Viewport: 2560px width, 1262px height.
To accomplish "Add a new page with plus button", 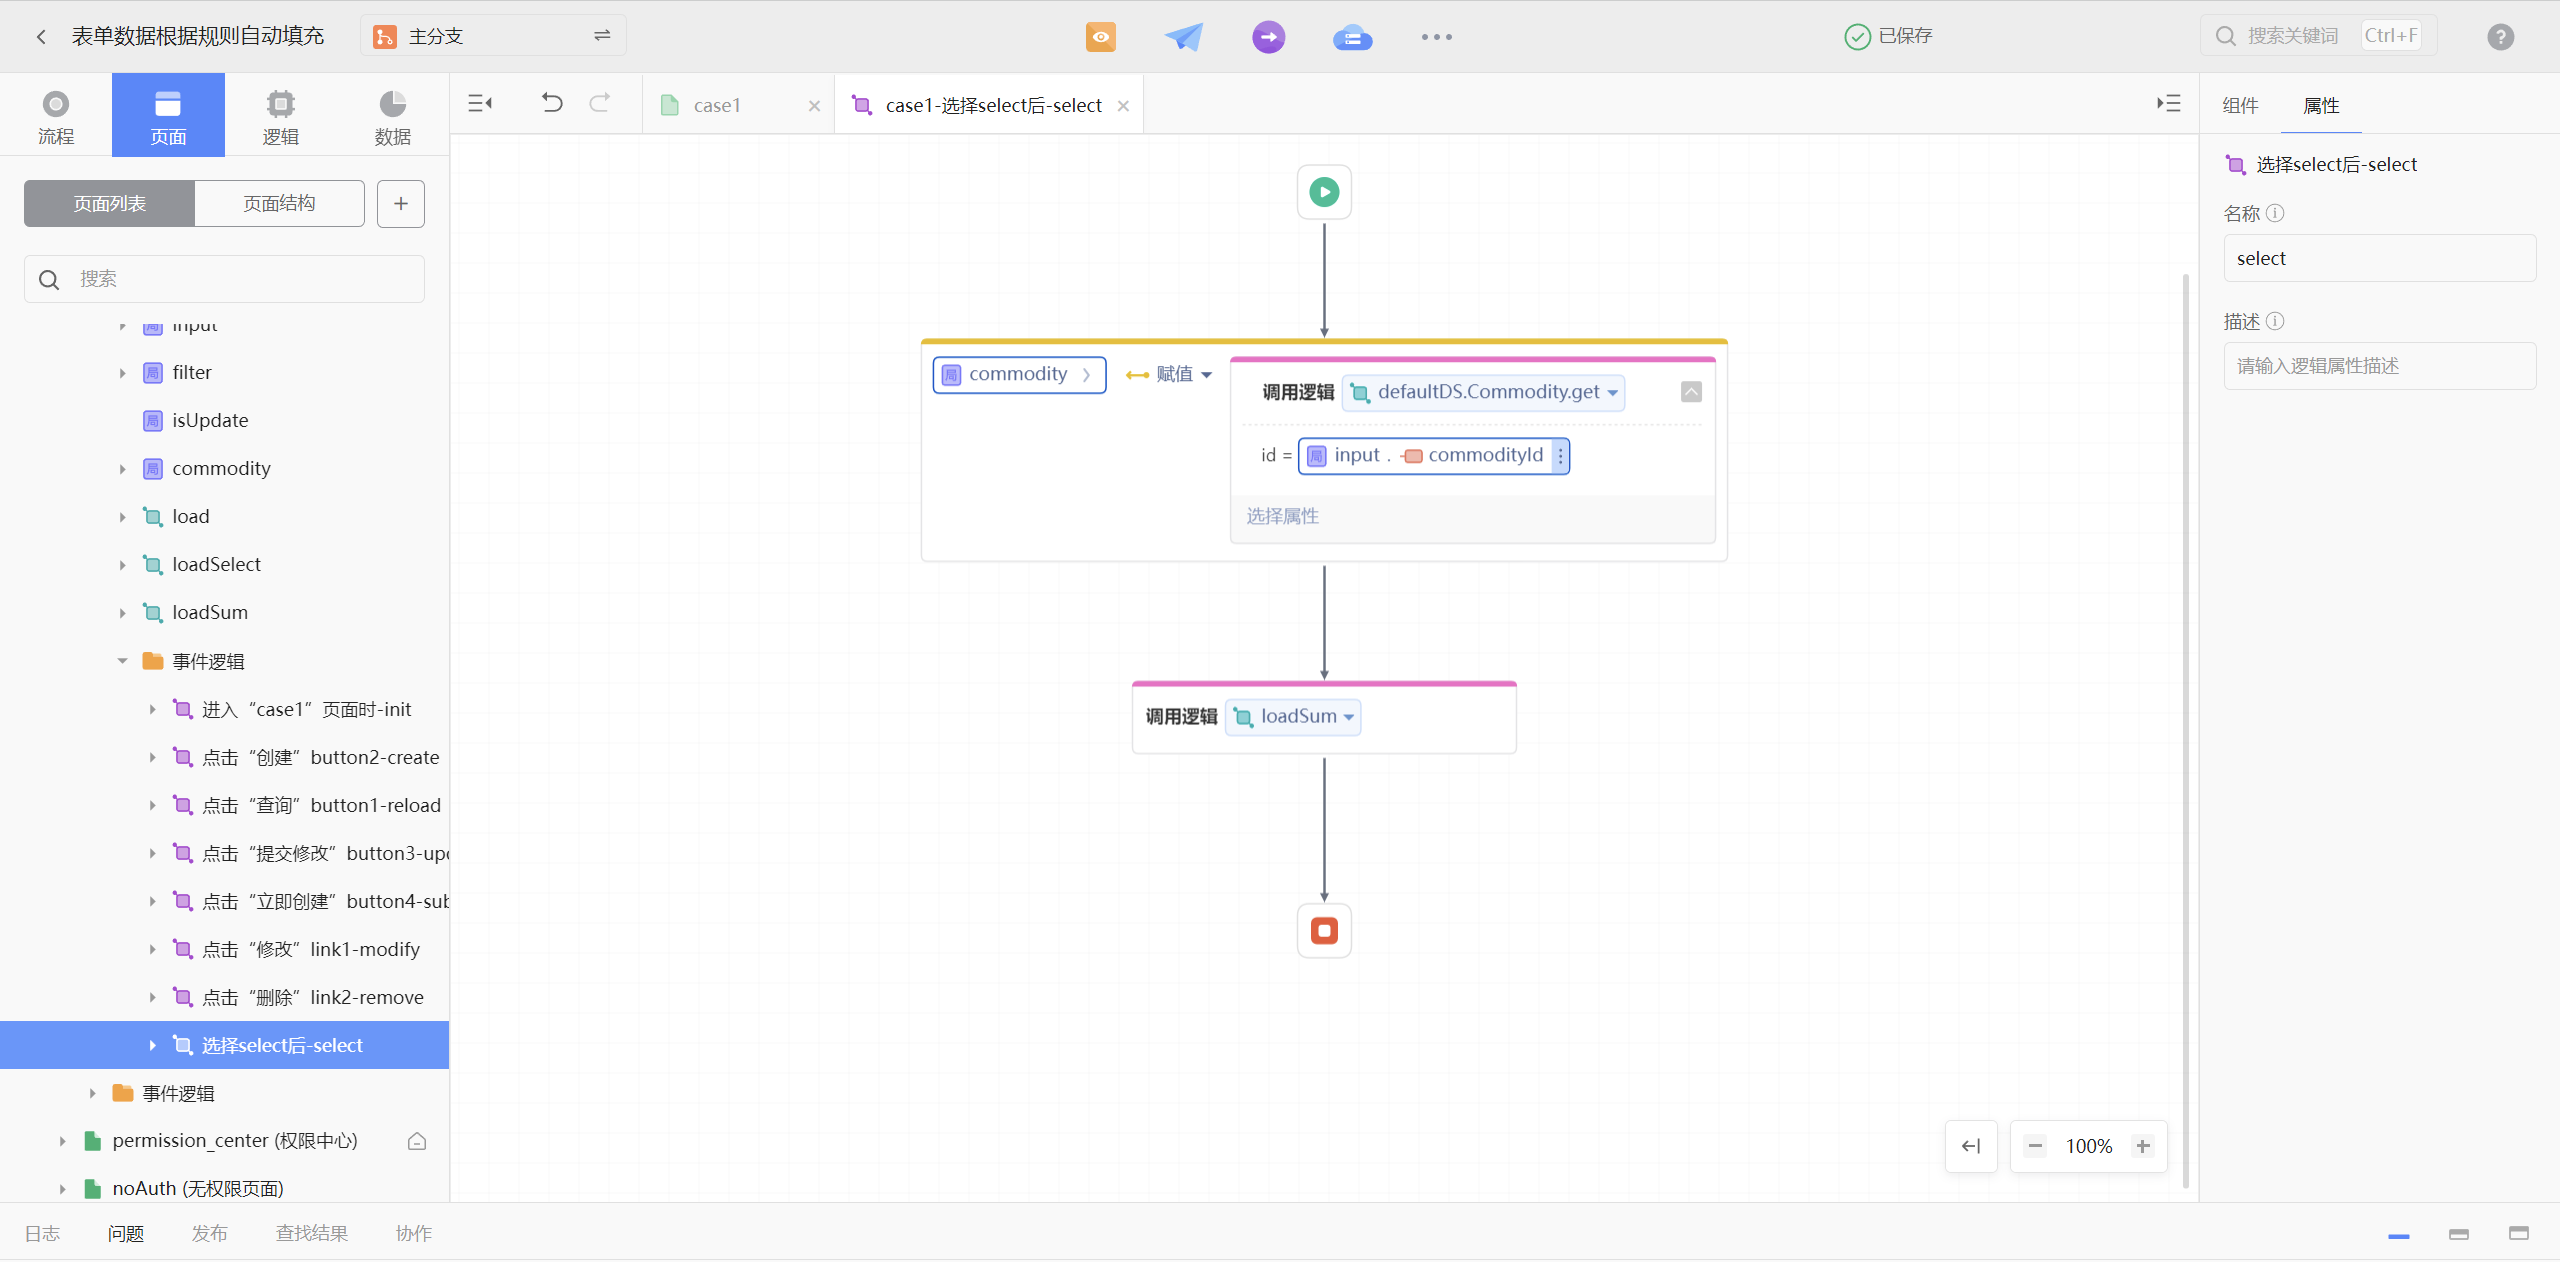I will (x=401, y=204).
